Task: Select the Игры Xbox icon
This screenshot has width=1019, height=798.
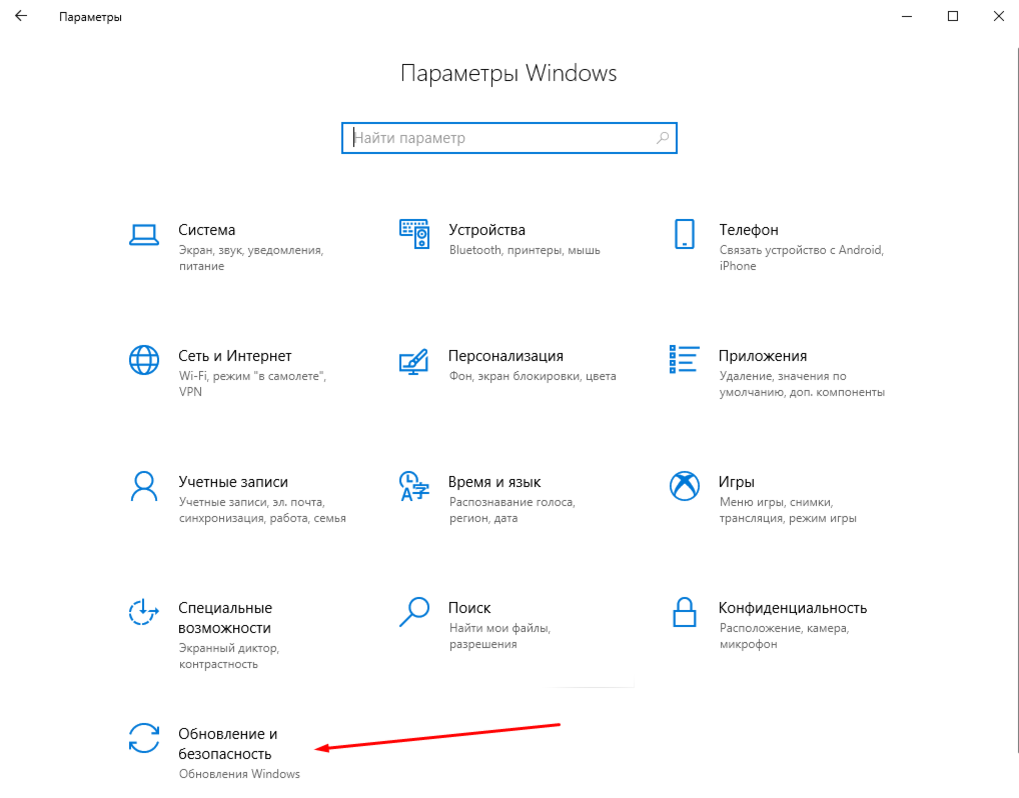Action: [684, 486]
